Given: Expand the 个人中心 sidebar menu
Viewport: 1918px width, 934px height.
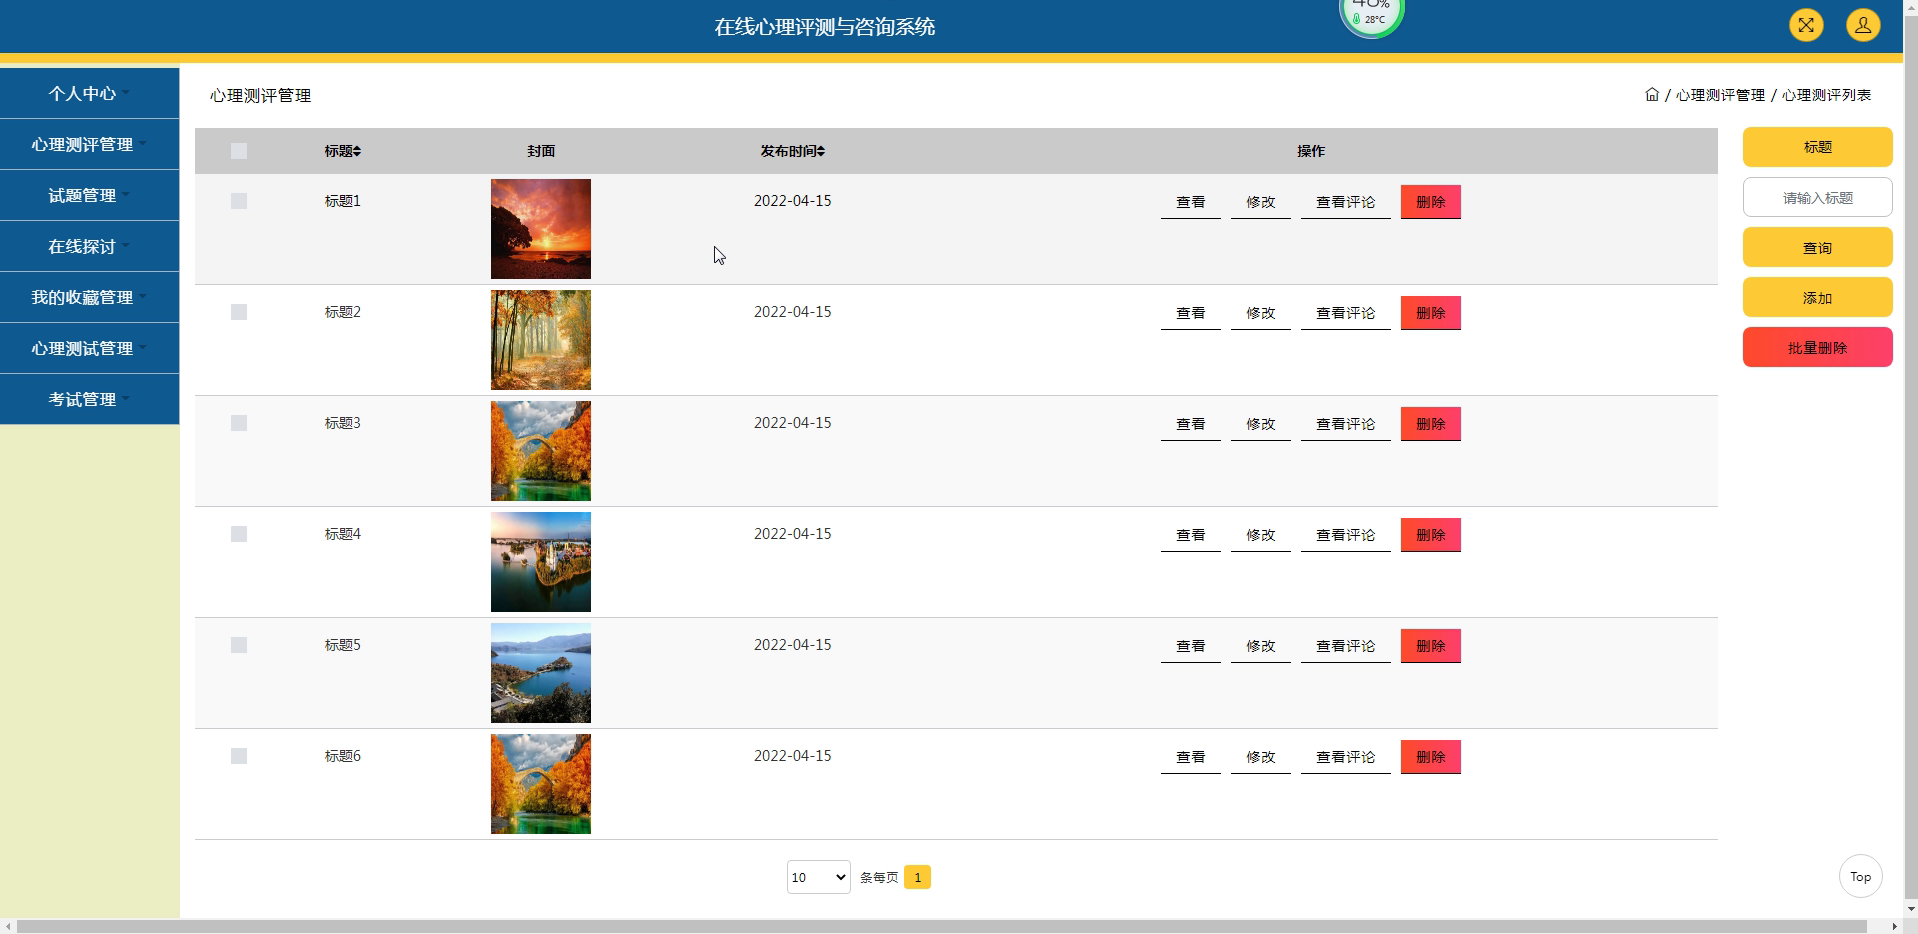Looking at the screenshot, I should [x=89, y=93].
